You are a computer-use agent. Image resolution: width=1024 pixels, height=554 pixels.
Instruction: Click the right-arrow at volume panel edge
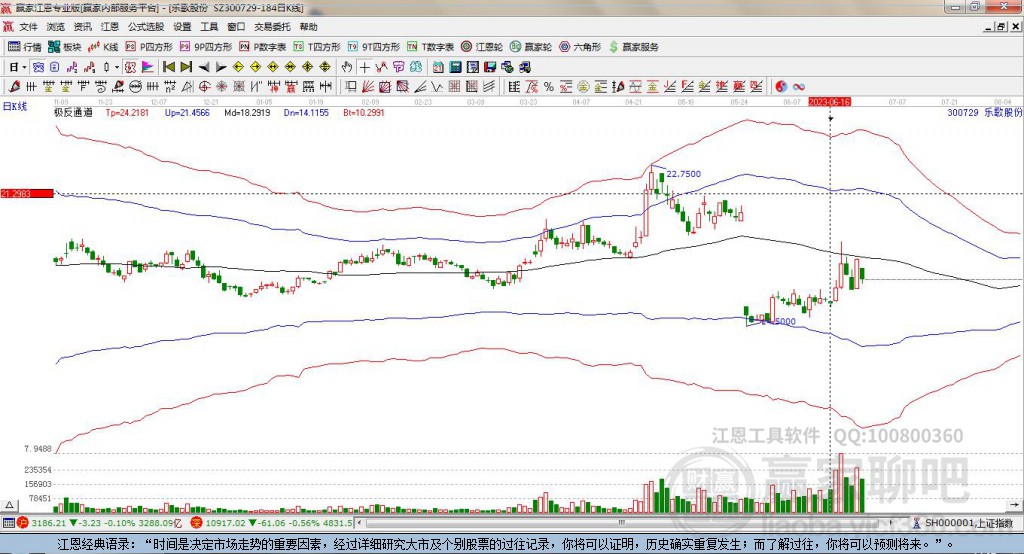(x=1014, y=504)
